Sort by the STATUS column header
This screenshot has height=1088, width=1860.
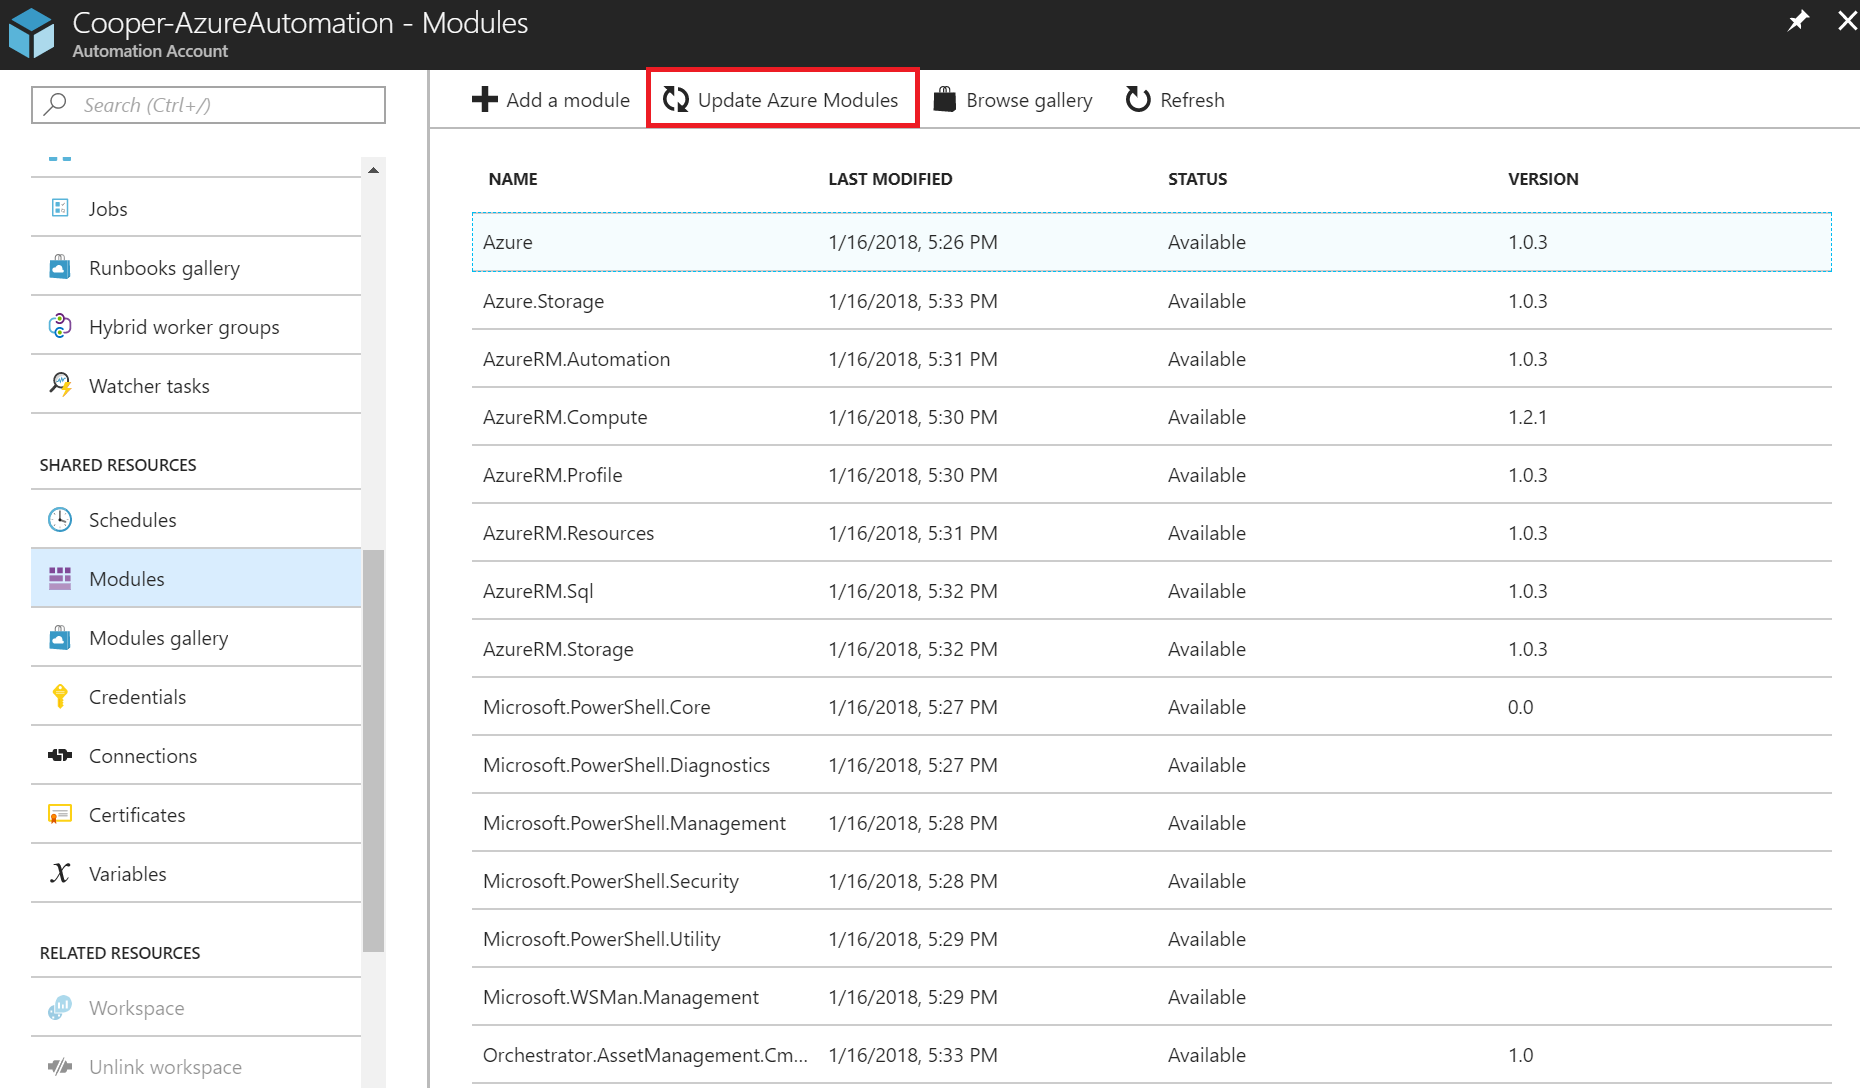pyautogui.click(x=1197, y=178)
